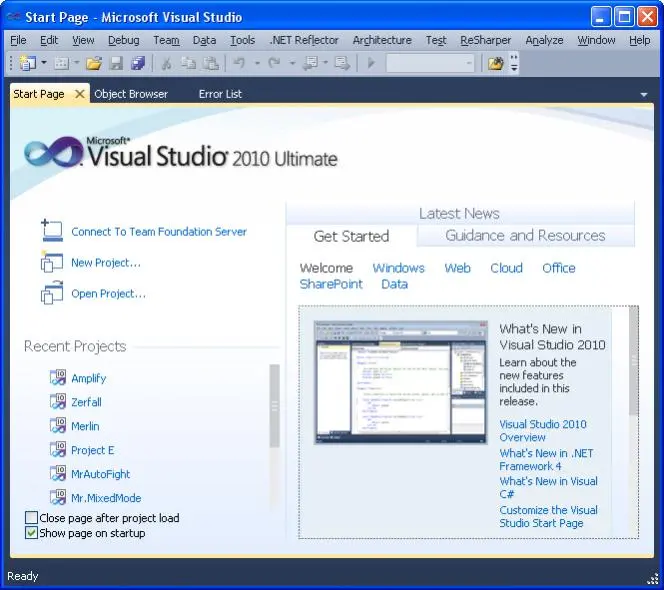This screenshot has height=590, width=664.
Task: Open recent project MrAutoFight by its name
Action: pyautogui.click(x=101, y=474)
